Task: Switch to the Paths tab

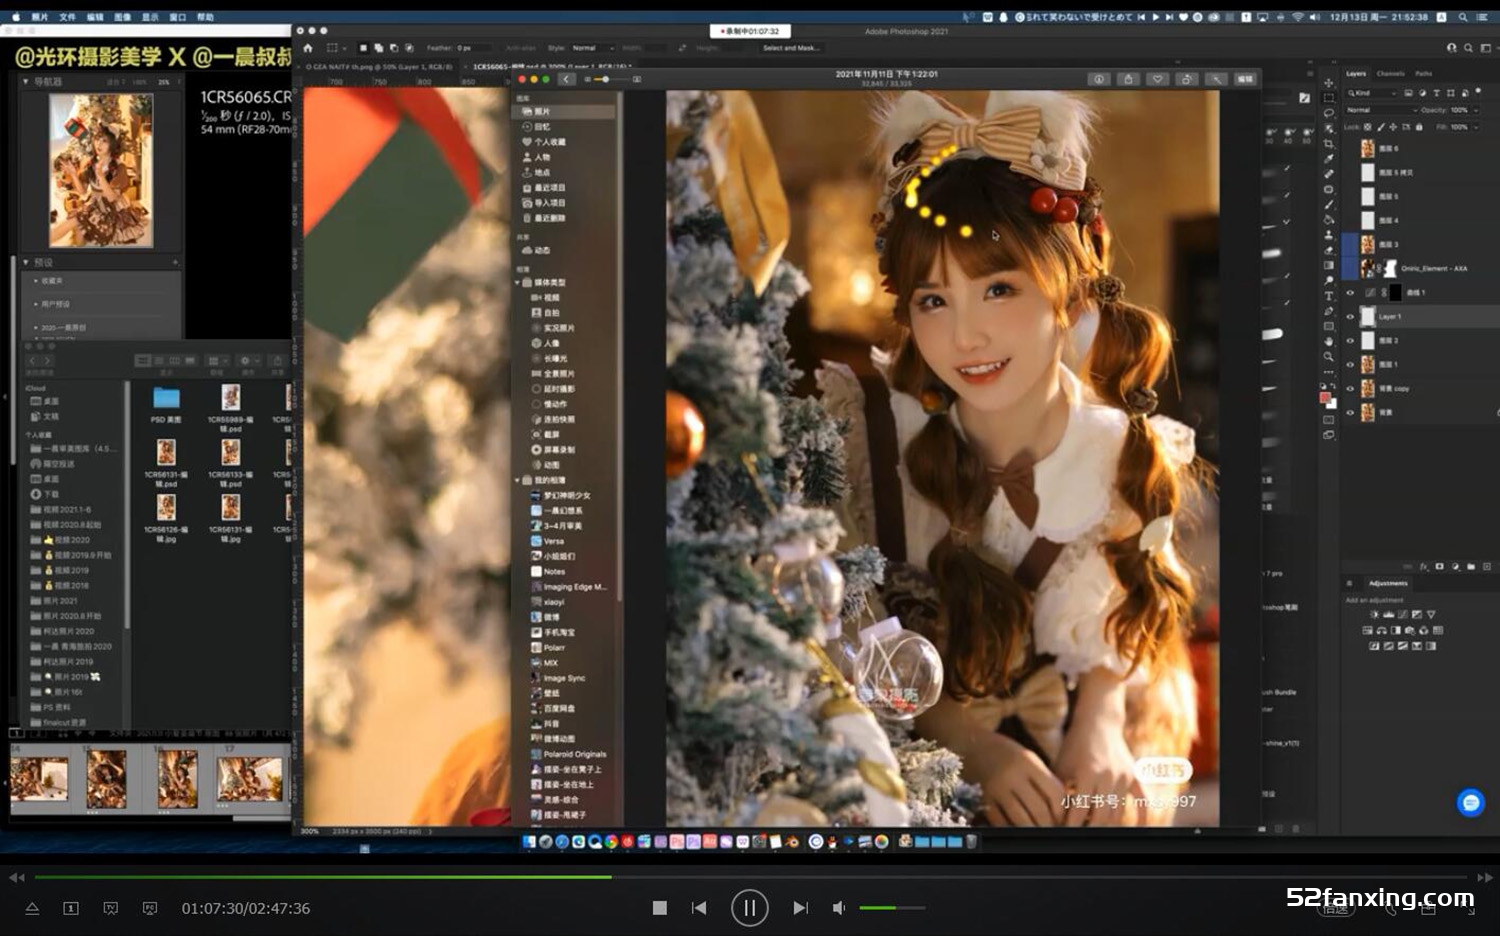Action: click(1423, 73)
